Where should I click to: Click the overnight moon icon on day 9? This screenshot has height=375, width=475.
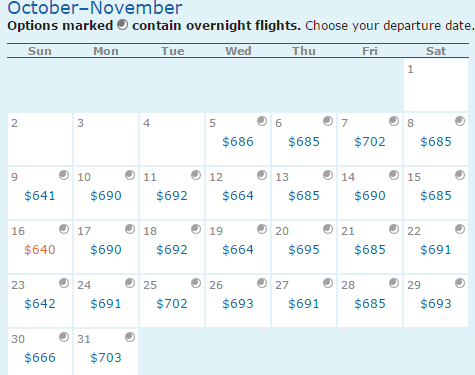click(x=64, y=175)
